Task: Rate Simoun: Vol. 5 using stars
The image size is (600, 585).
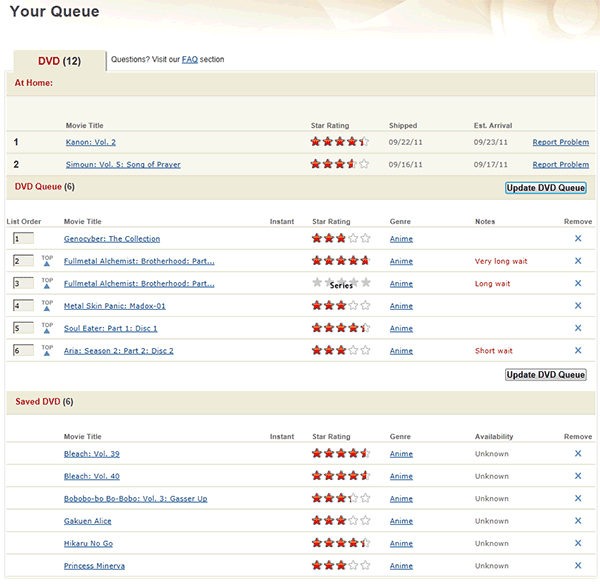Action: pos(340,164)
